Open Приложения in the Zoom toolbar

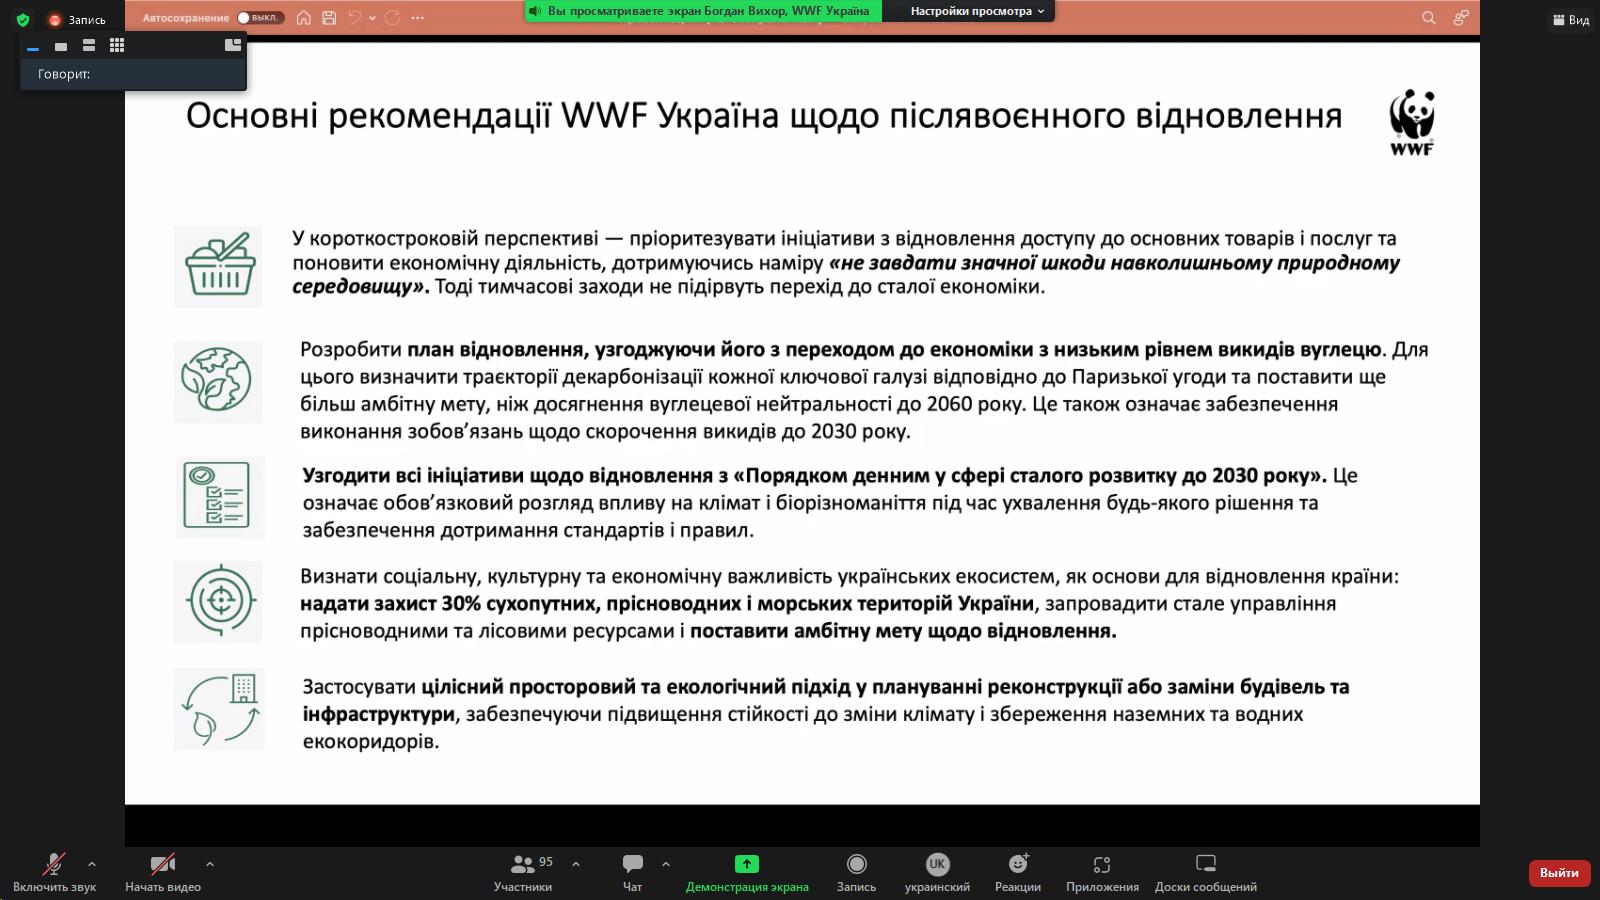pyautogui.click(x=1103, y=870)
